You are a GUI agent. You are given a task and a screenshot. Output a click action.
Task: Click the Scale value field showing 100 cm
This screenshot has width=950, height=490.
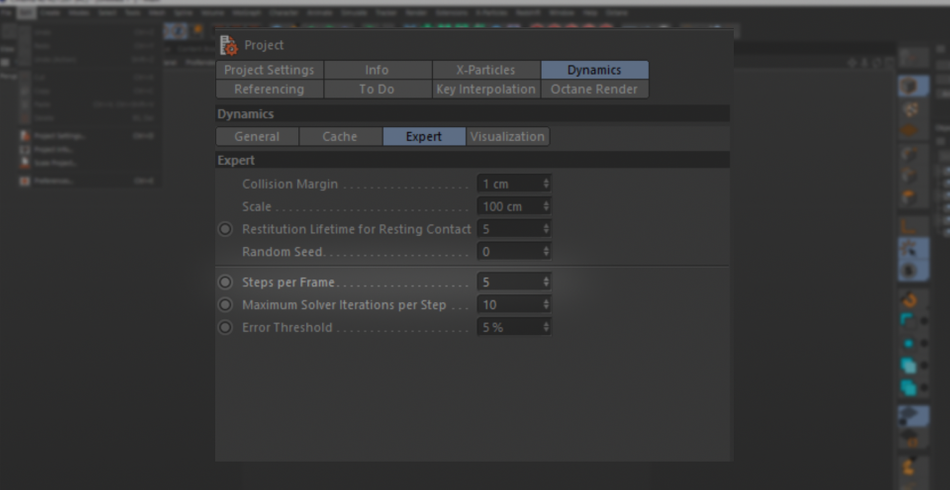(514, 207)
